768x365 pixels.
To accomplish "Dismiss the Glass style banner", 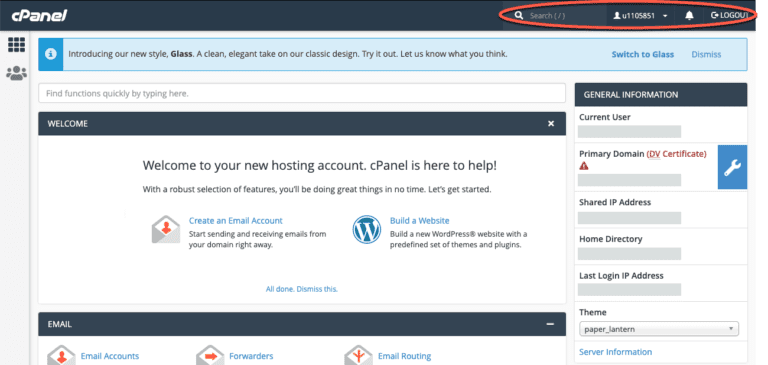I will point(706,54).
